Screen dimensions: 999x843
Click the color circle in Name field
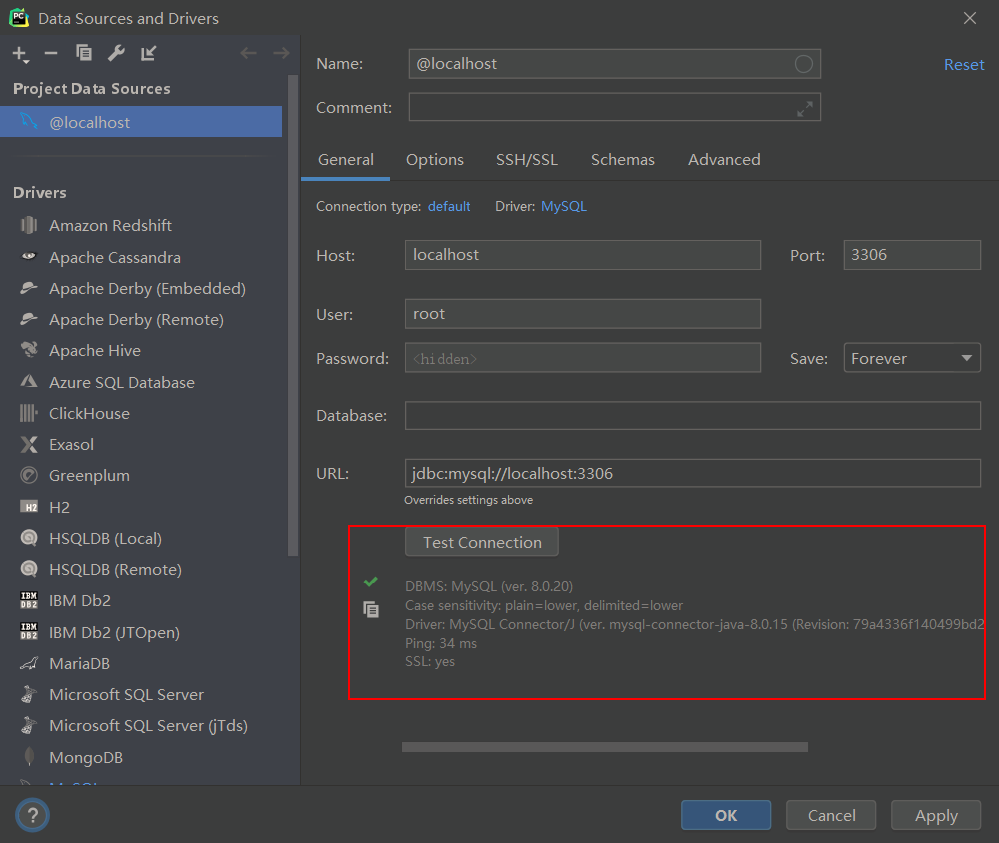804,64
